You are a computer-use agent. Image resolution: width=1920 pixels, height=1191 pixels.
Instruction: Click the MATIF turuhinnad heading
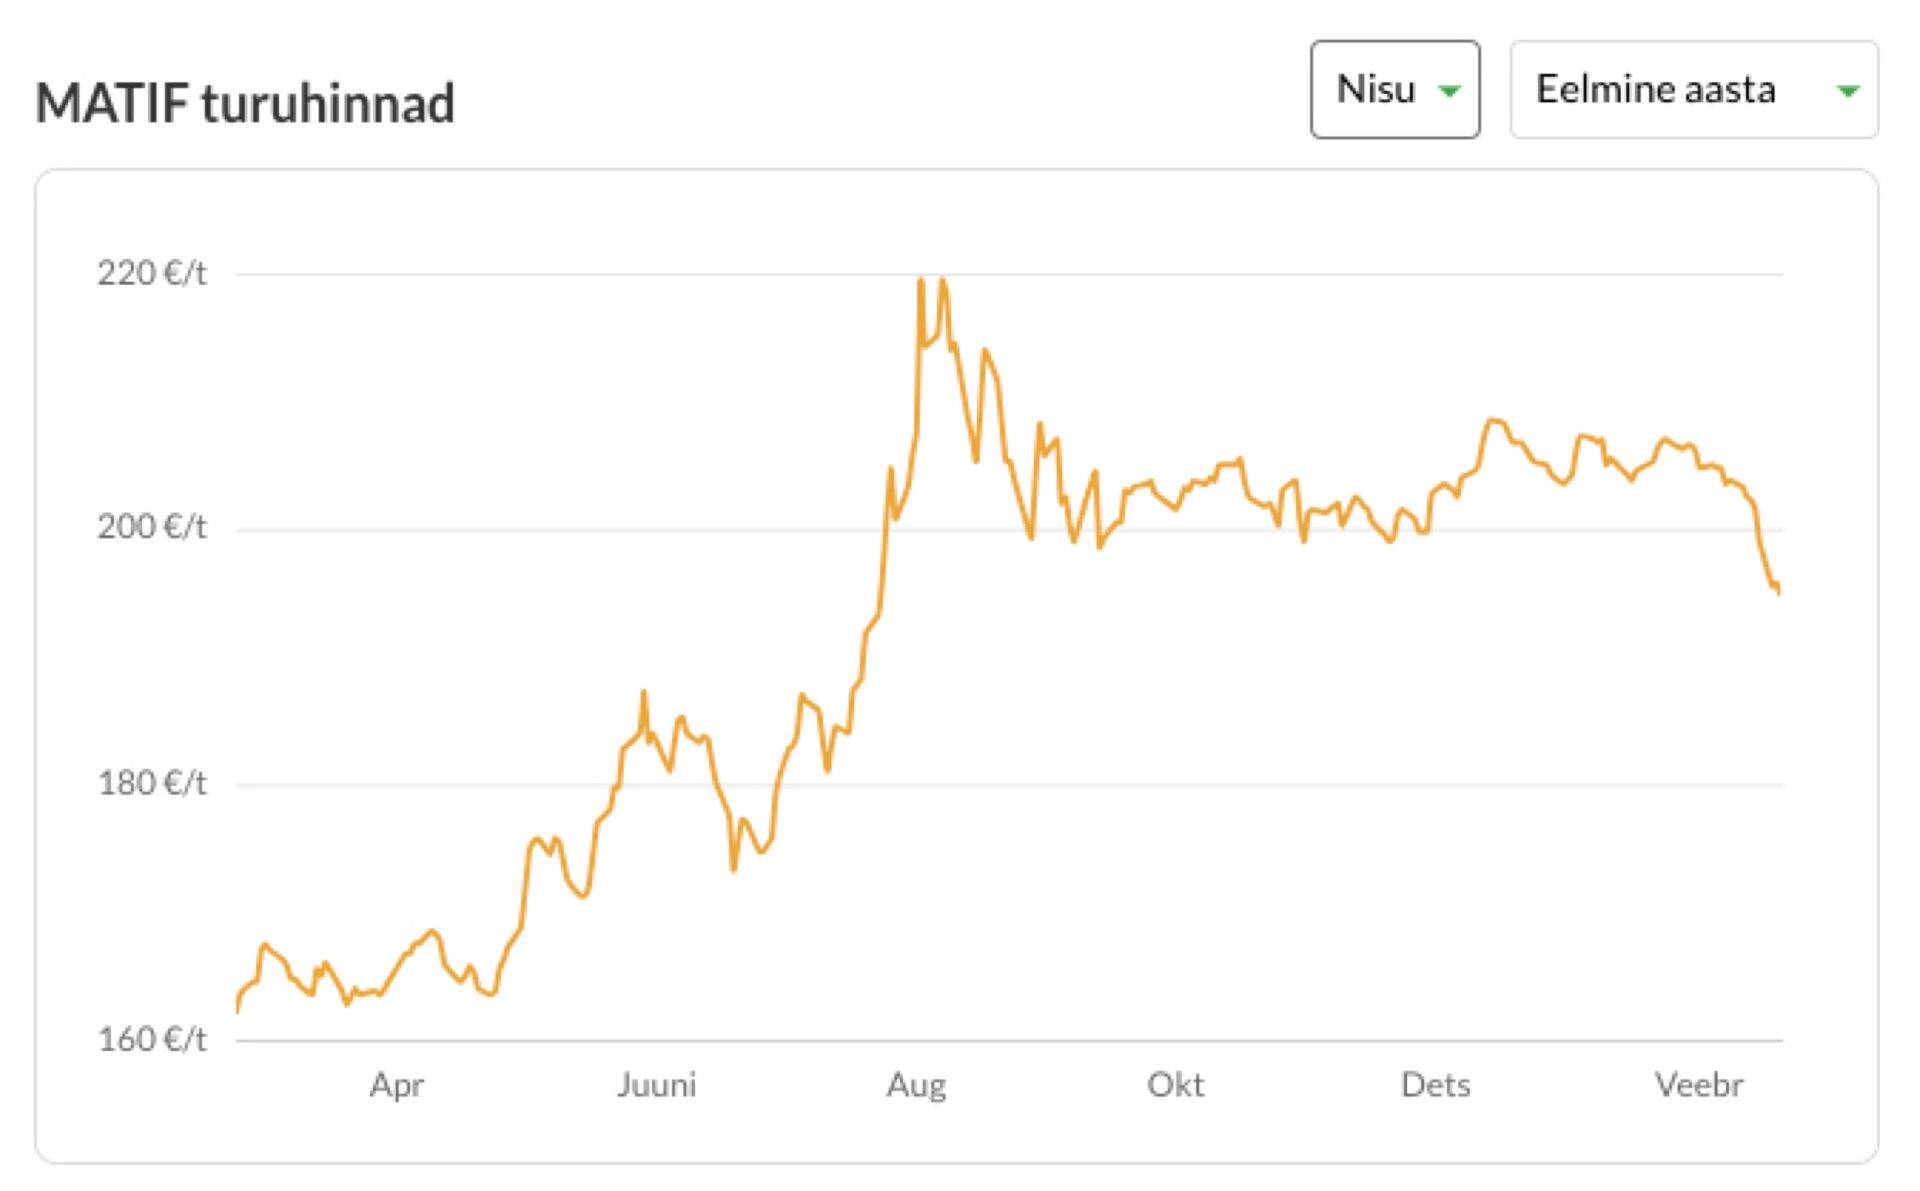coord(245,103)
